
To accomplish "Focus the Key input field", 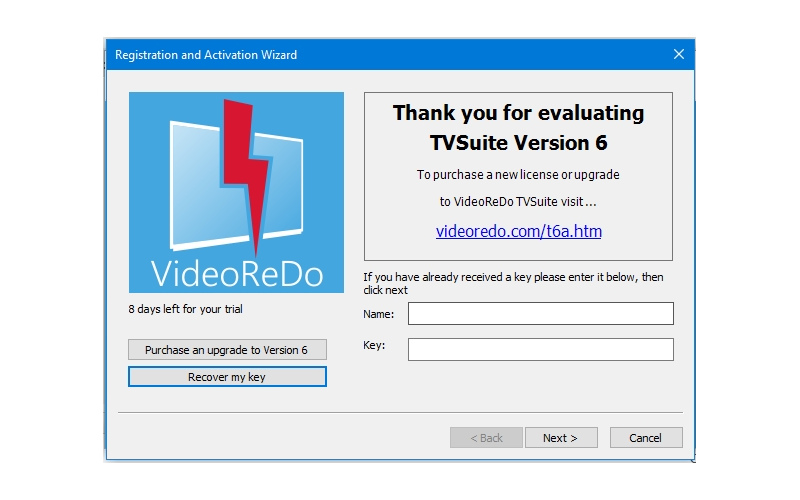I will [540, 349].
